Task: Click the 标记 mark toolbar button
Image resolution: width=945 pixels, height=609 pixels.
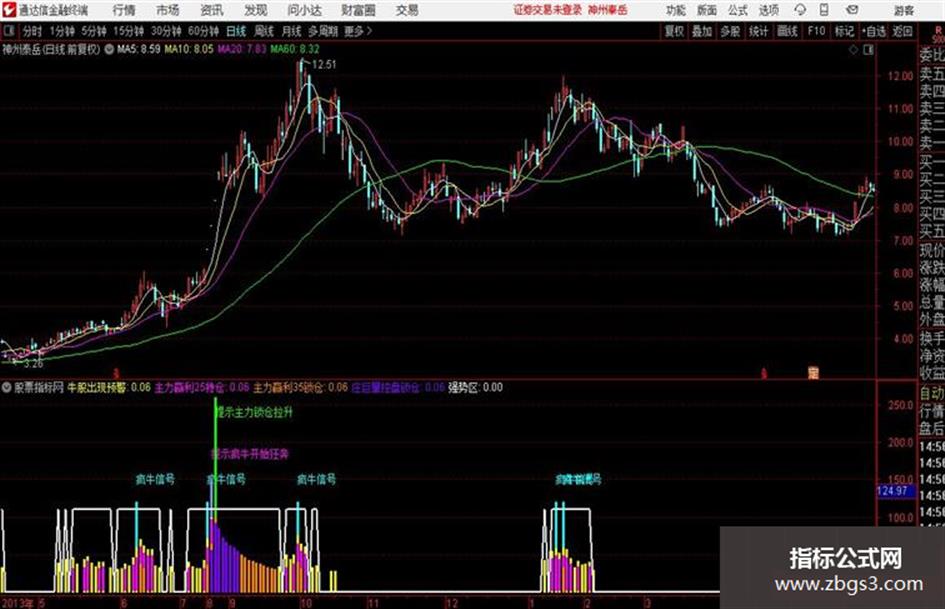Action: coord(844,31)
